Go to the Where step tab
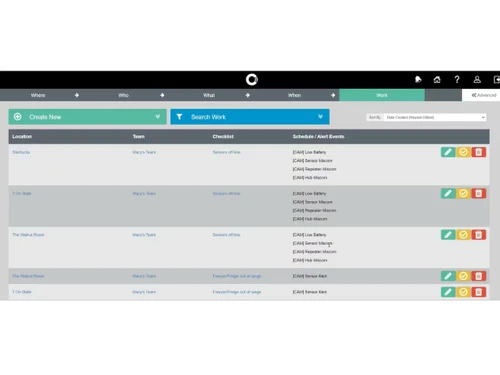 (38, 95)
